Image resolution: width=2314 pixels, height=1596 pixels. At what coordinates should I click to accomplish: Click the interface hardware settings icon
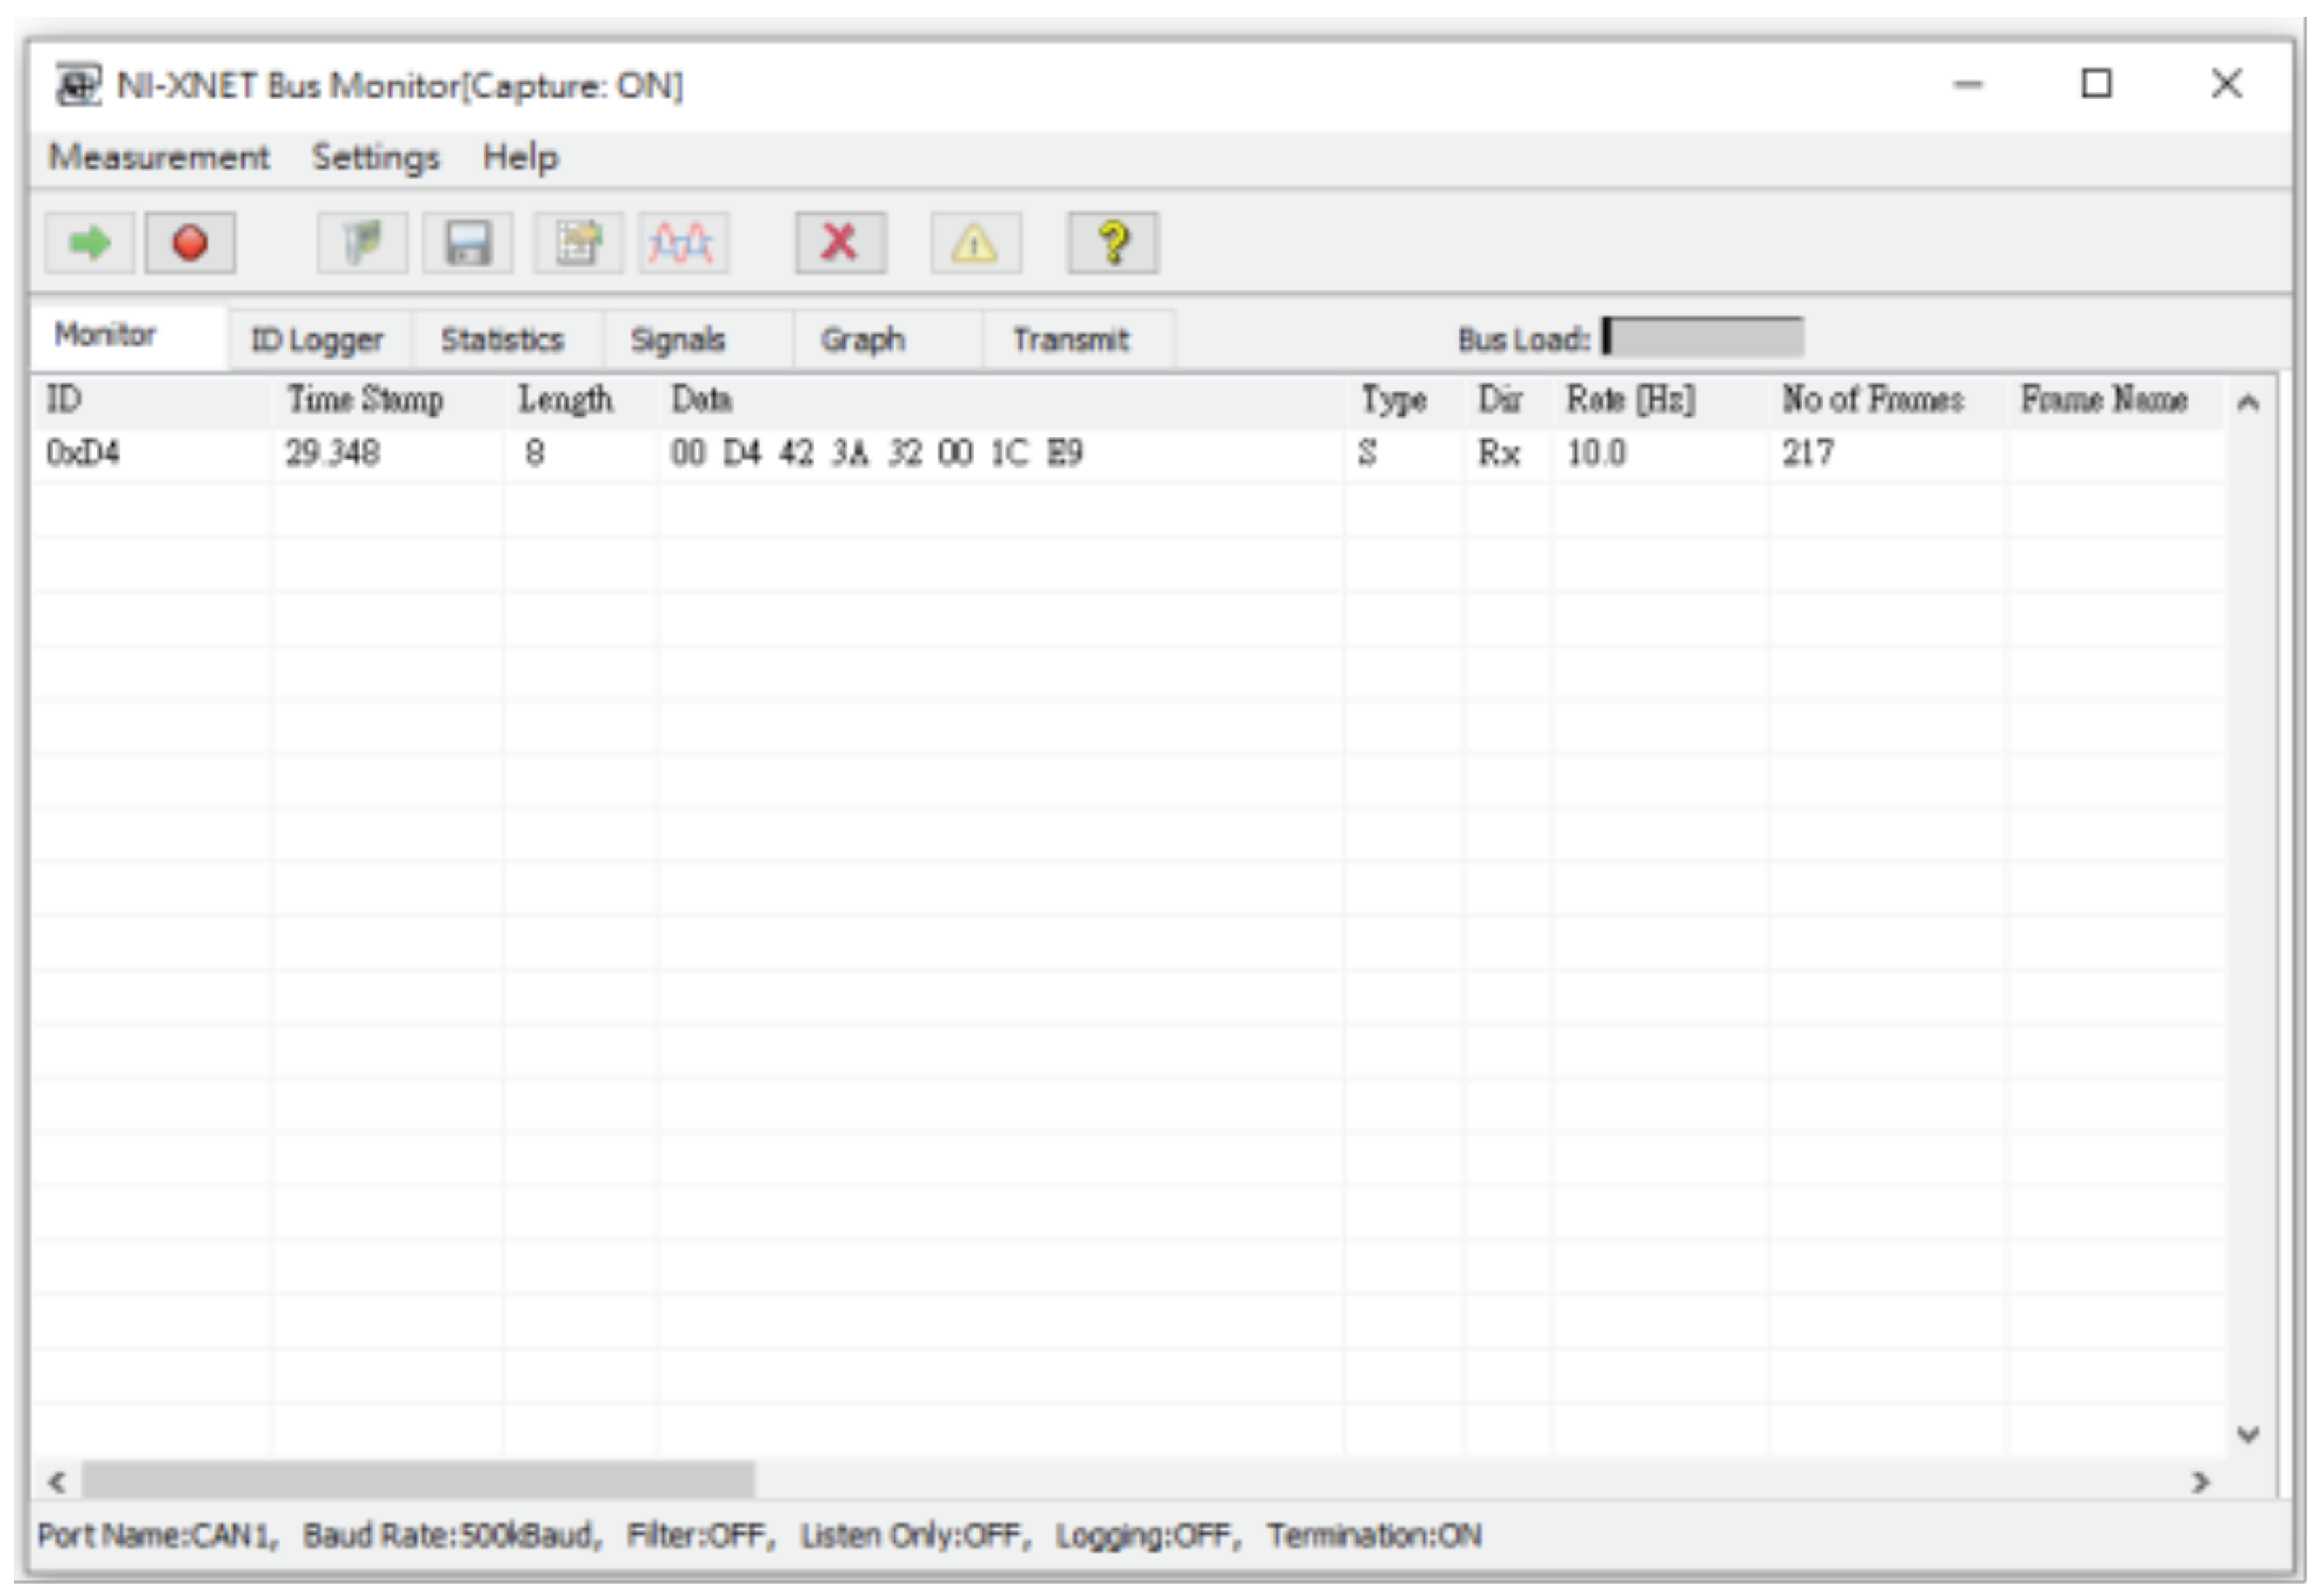[x=362, y=243]
